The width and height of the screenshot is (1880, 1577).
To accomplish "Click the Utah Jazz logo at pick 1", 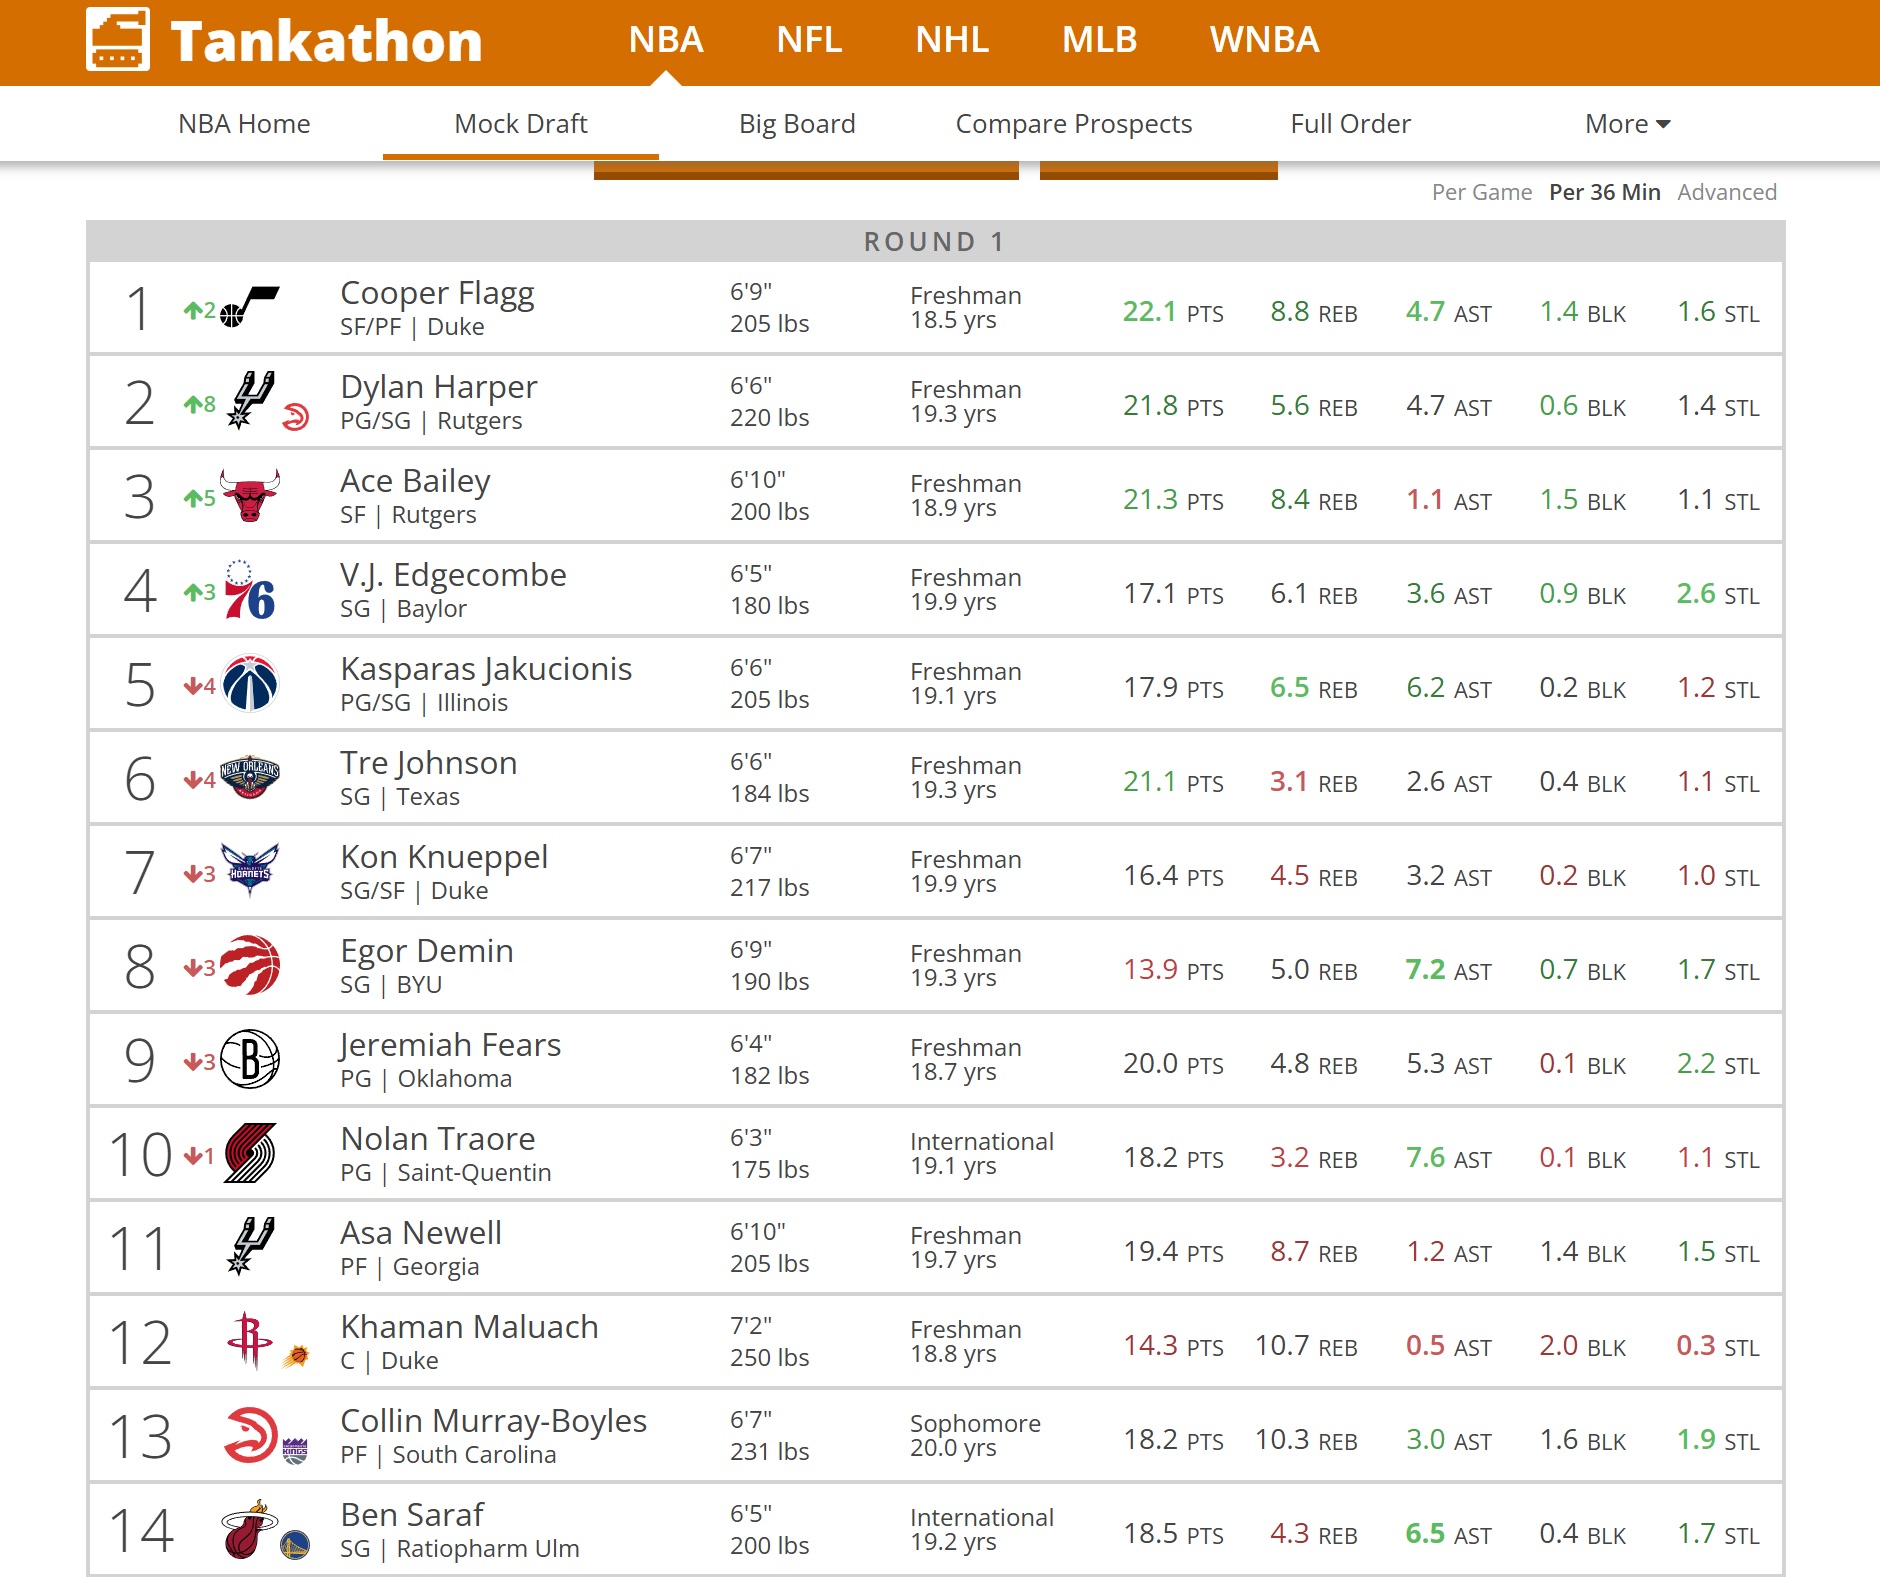I will (250, 307).
